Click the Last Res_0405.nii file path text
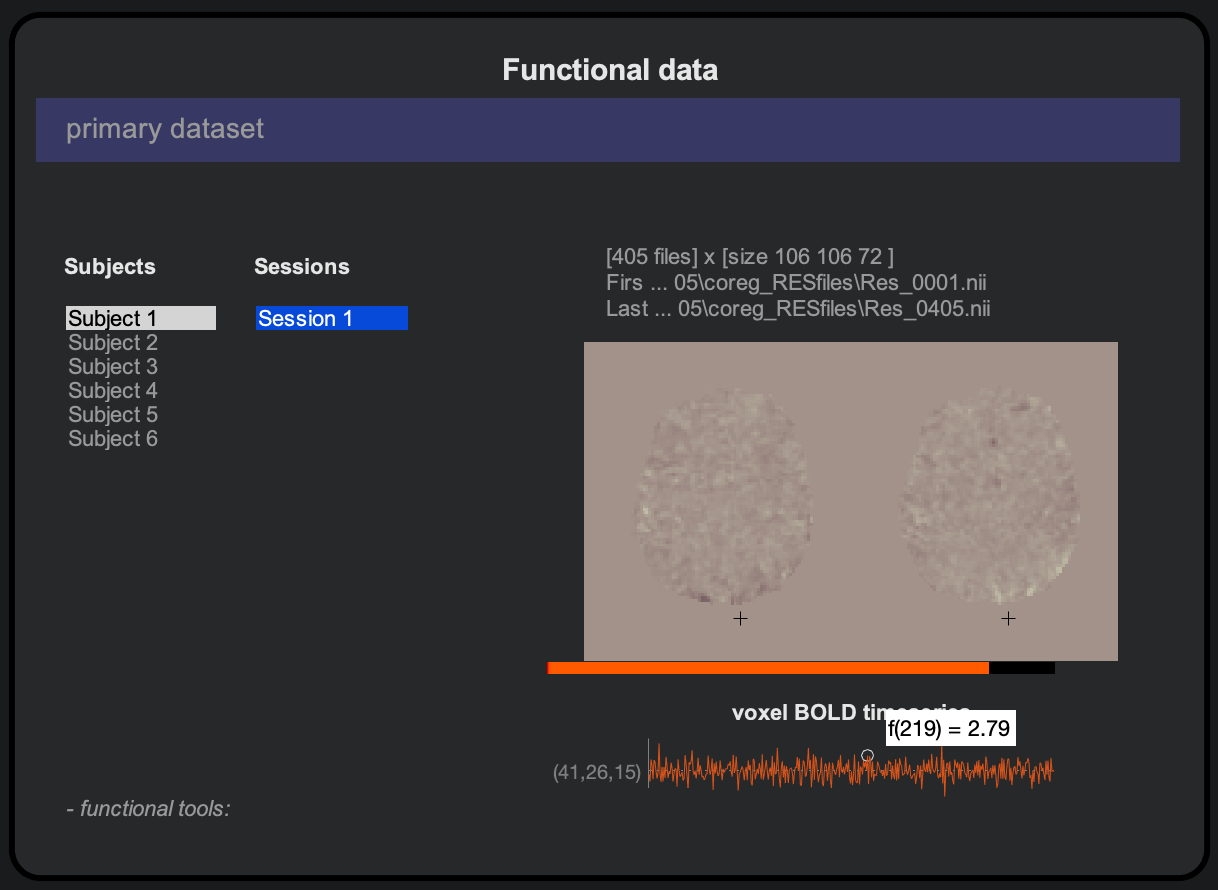1218x890 pixels. 798,308
